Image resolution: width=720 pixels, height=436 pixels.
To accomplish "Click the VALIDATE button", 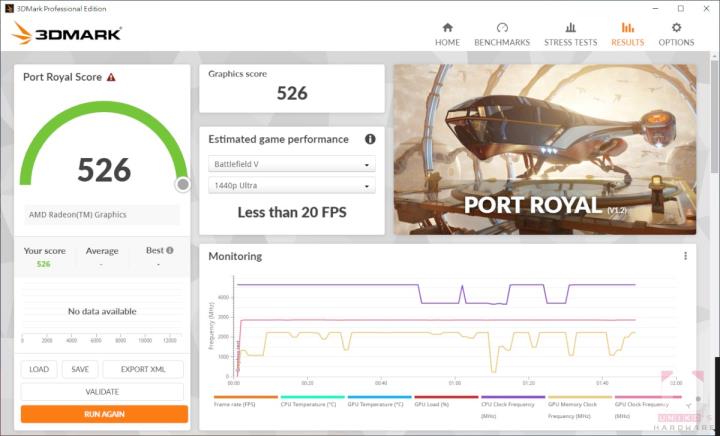I will pyautogui.click(x=102, y=392).
